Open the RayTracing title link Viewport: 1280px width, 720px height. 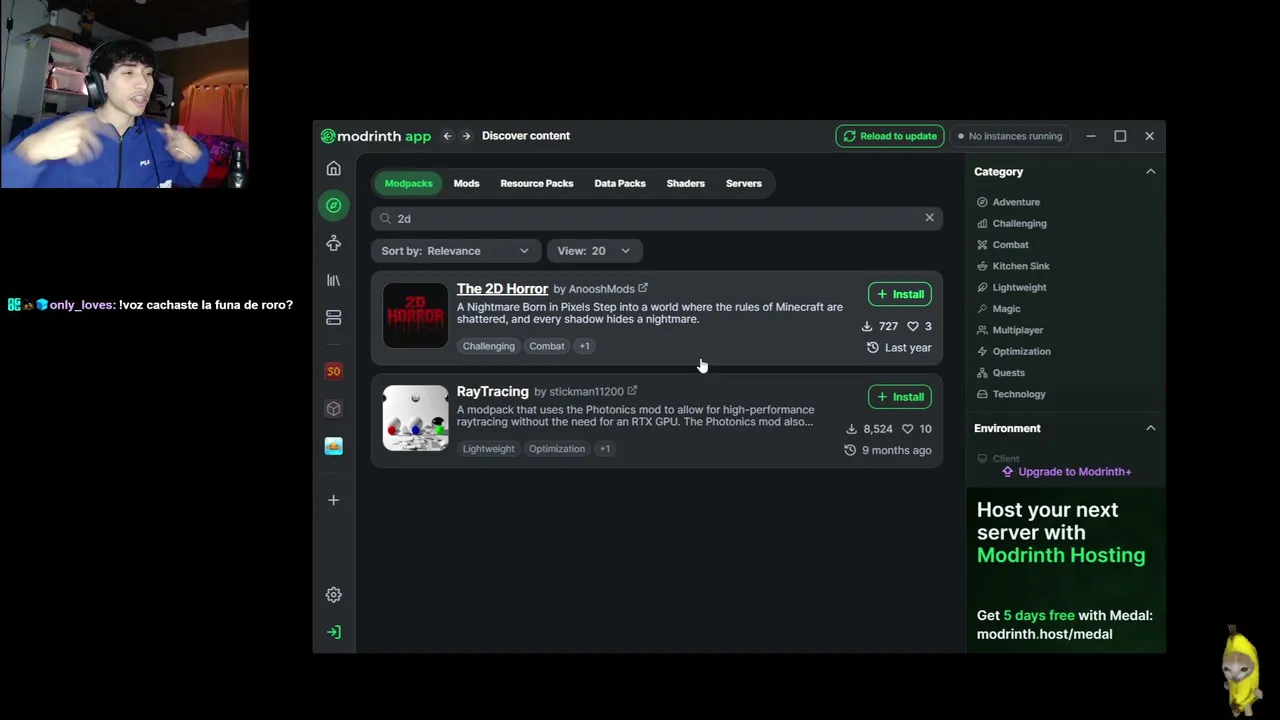click(492, 392)
